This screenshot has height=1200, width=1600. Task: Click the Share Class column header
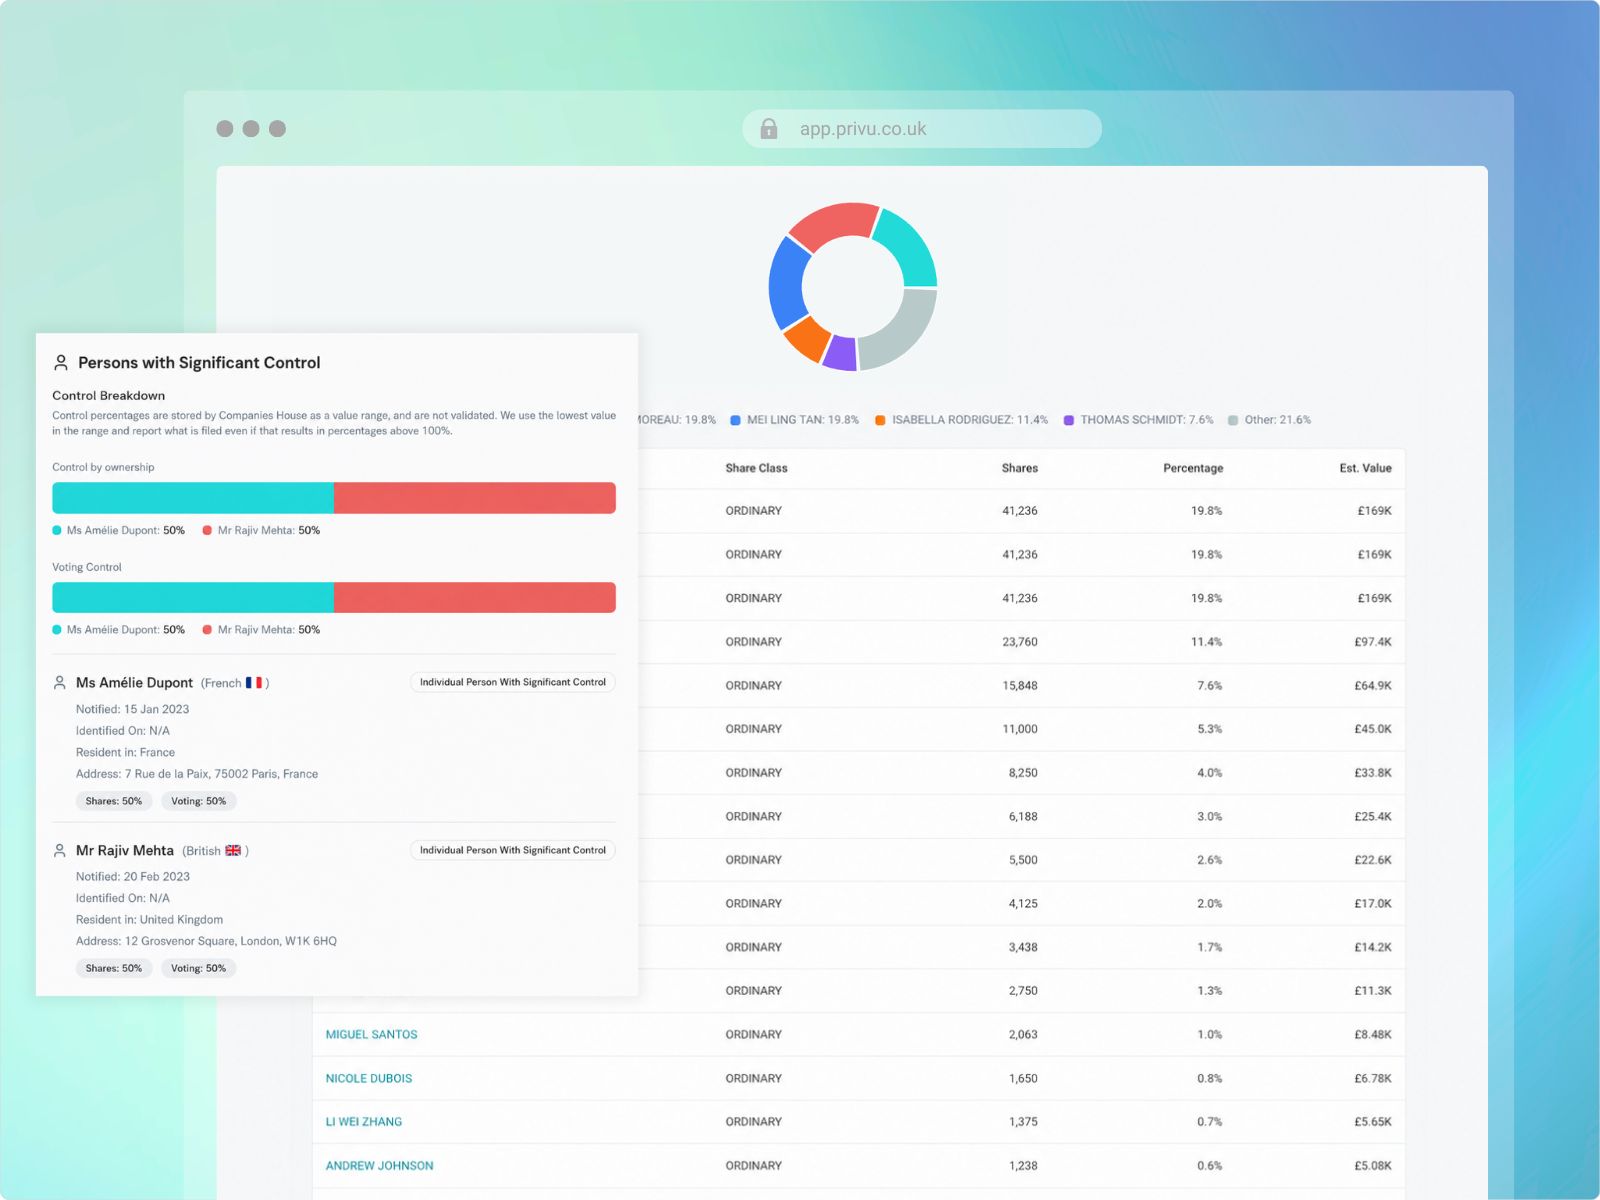[x=756, y=468]
